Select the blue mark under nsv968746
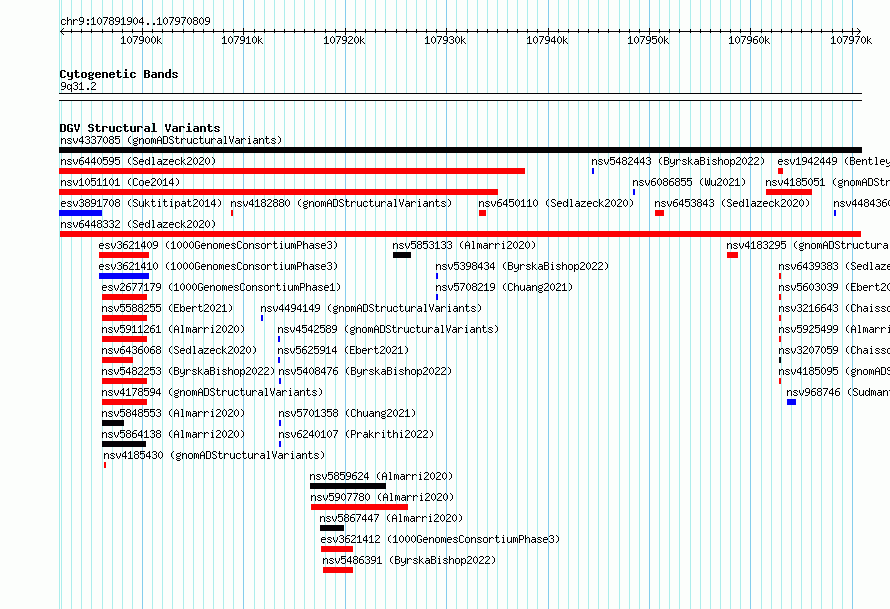Viewport: 890px width, 609px height. (791, 402)
